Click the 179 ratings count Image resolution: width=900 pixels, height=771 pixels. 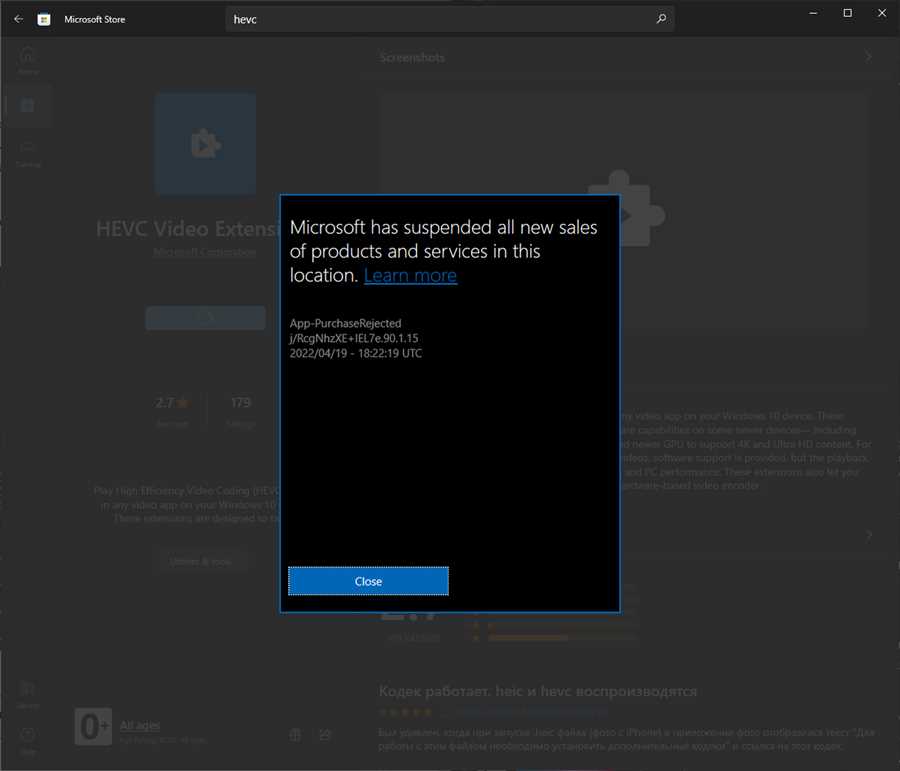[240, 403]
